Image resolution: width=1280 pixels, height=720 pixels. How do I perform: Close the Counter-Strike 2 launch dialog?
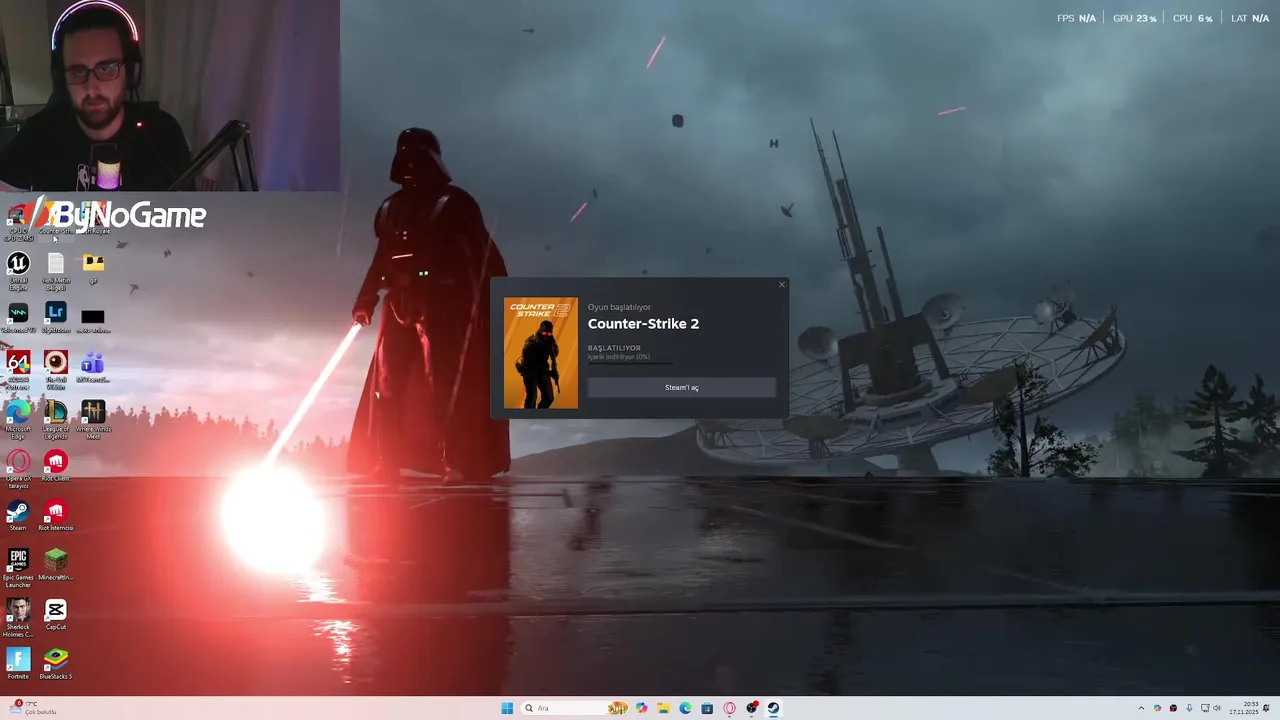tap(782, 285)
